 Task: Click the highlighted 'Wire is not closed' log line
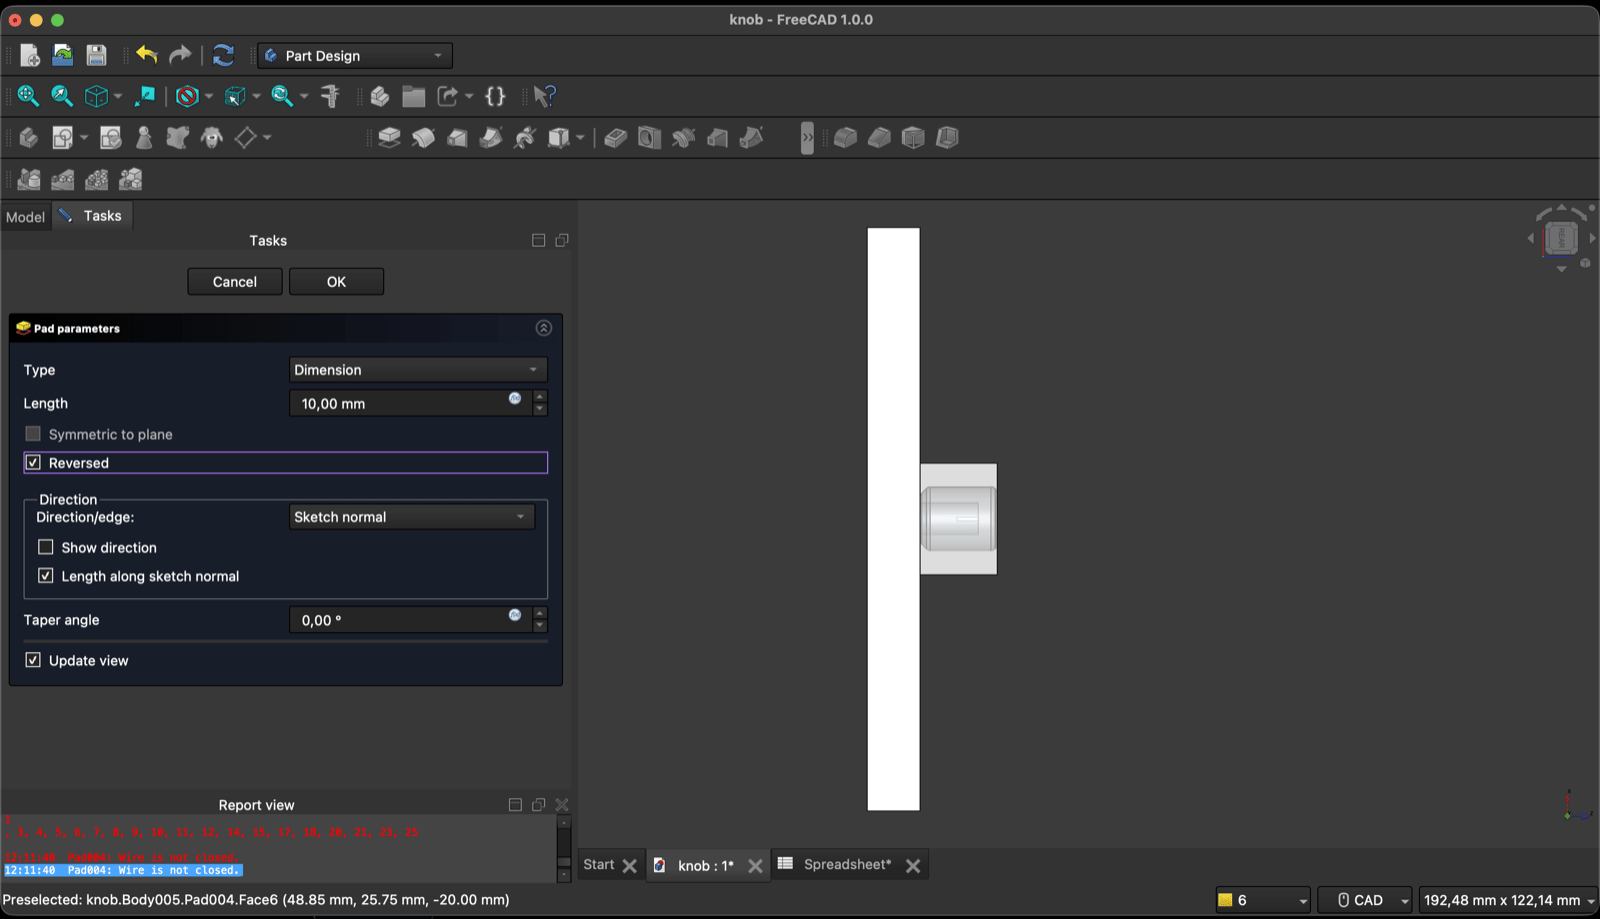pos(123,870)
